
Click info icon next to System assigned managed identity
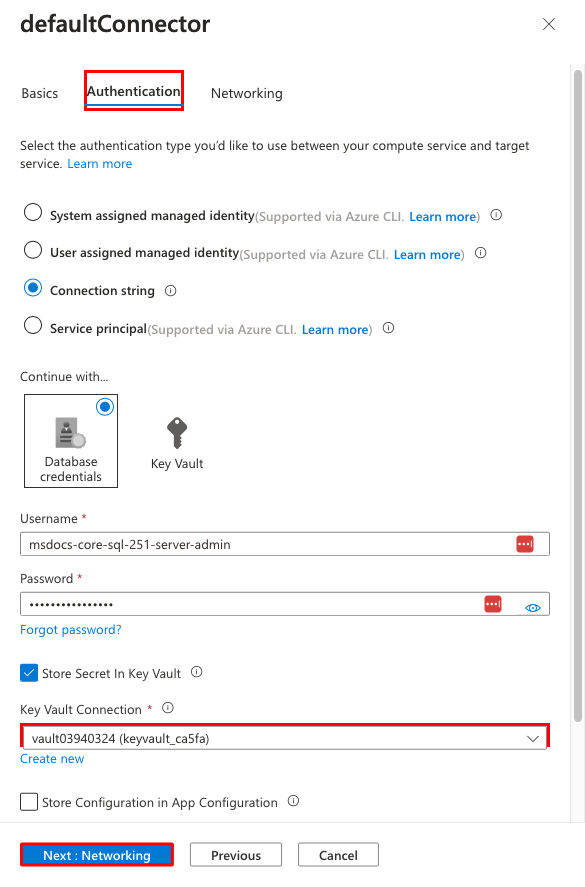pos(496,215)
